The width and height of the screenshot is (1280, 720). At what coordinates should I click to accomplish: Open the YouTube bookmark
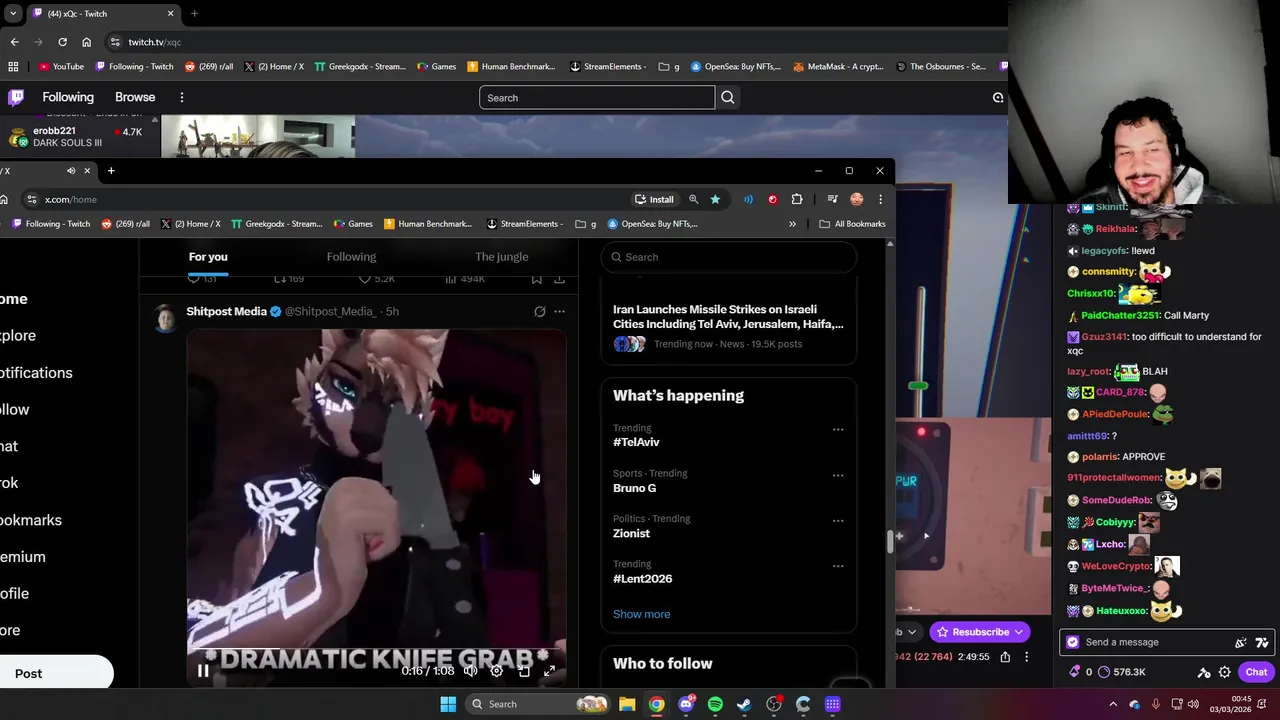tap(61, 67)
